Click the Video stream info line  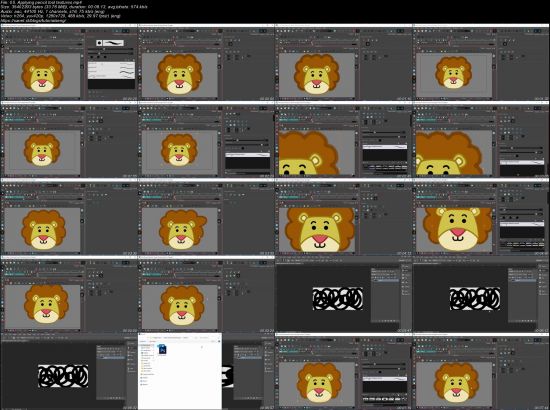point(61,16)
